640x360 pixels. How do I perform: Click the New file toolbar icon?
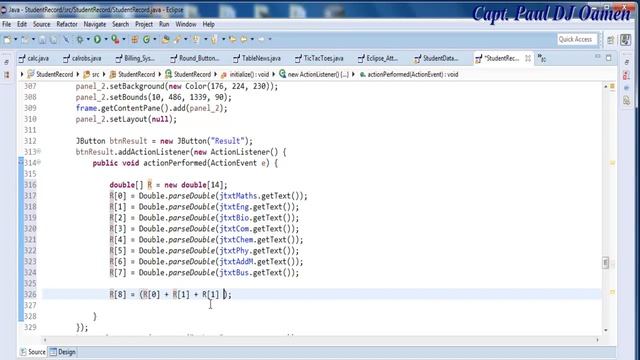7,40
